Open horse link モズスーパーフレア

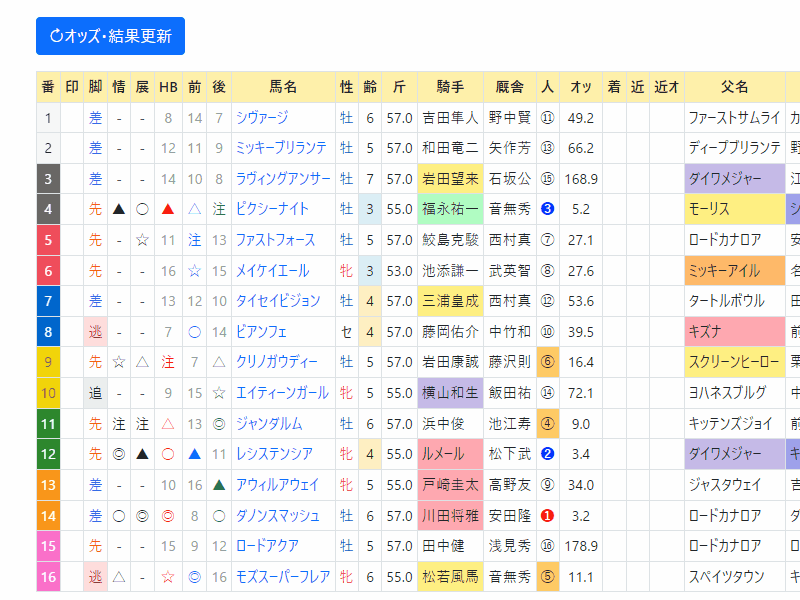pyautogui.click(x=283, y=577)
